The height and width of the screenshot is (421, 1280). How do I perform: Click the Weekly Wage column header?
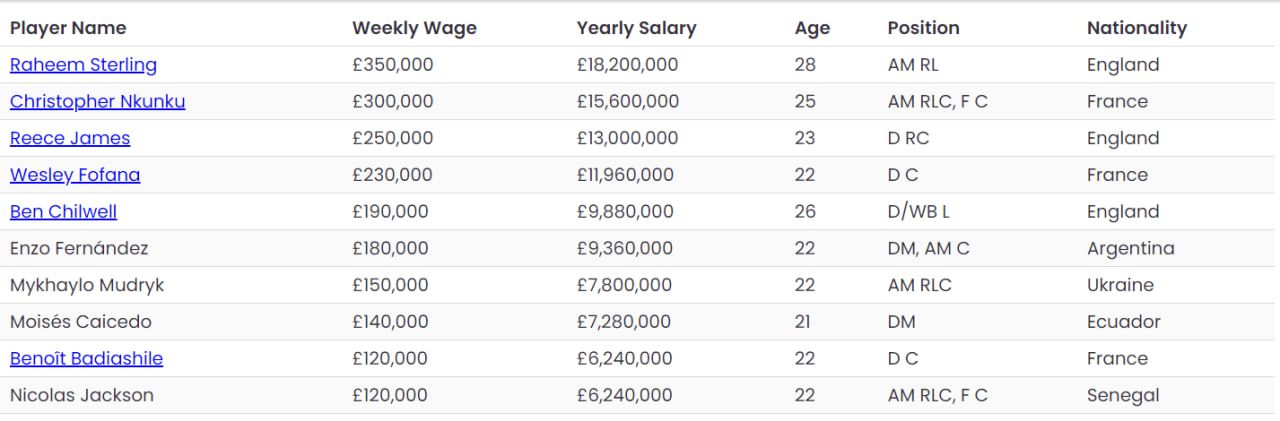point(414,28)
